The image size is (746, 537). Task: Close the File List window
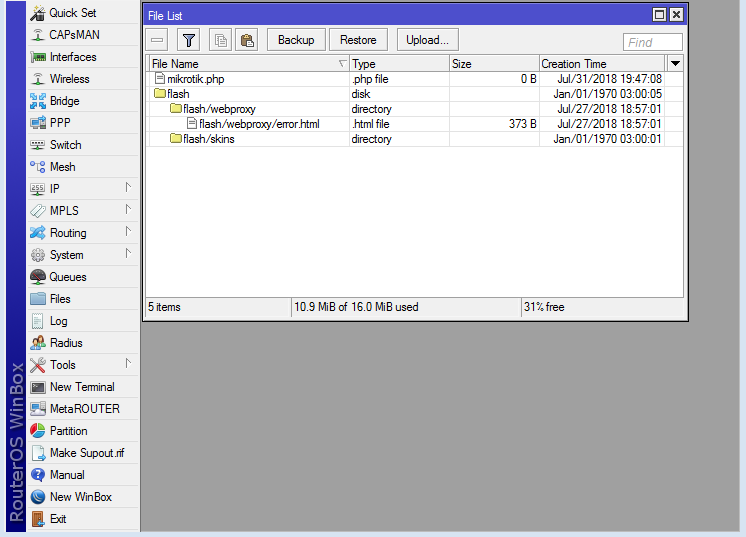(x=676, y=15)
